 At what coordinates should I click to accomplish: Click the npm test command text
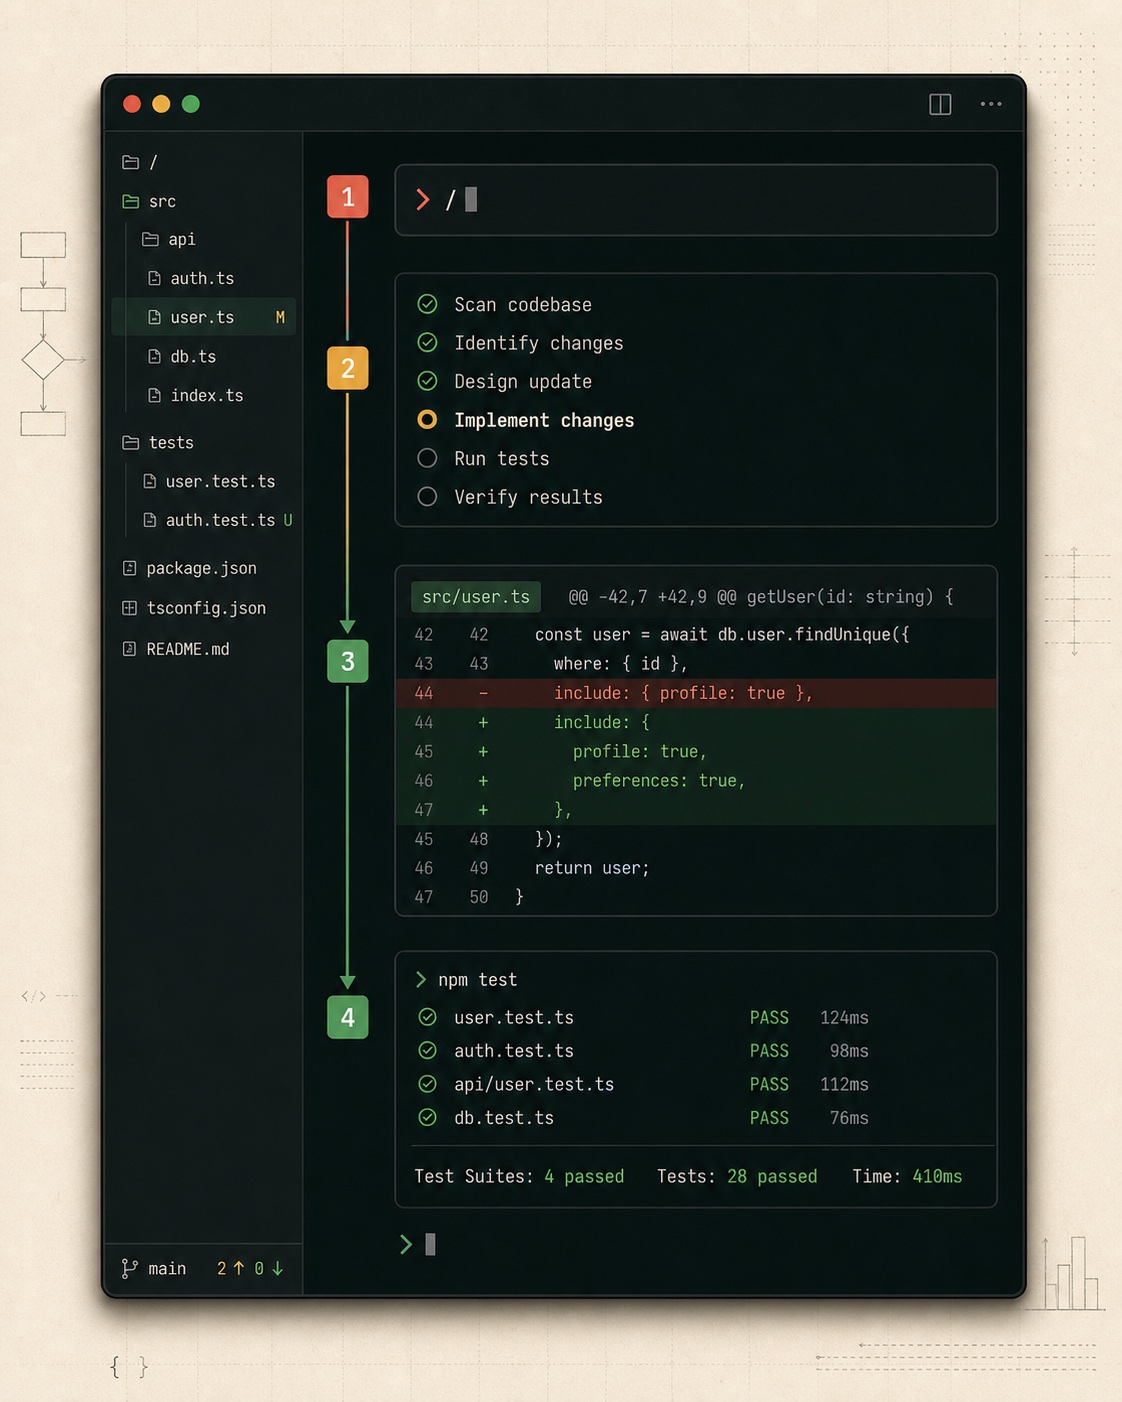(478, 980)
